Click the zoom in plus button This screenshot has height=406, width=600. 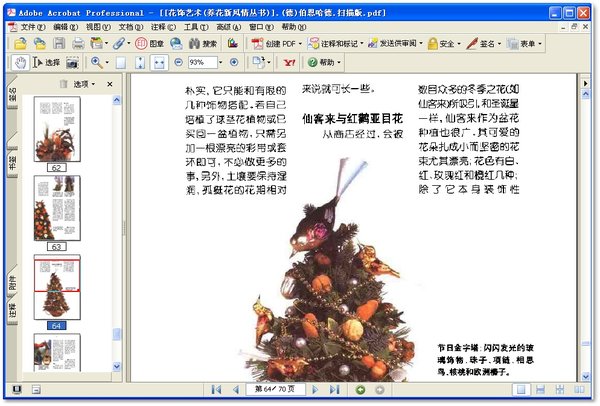pos(234,62)
